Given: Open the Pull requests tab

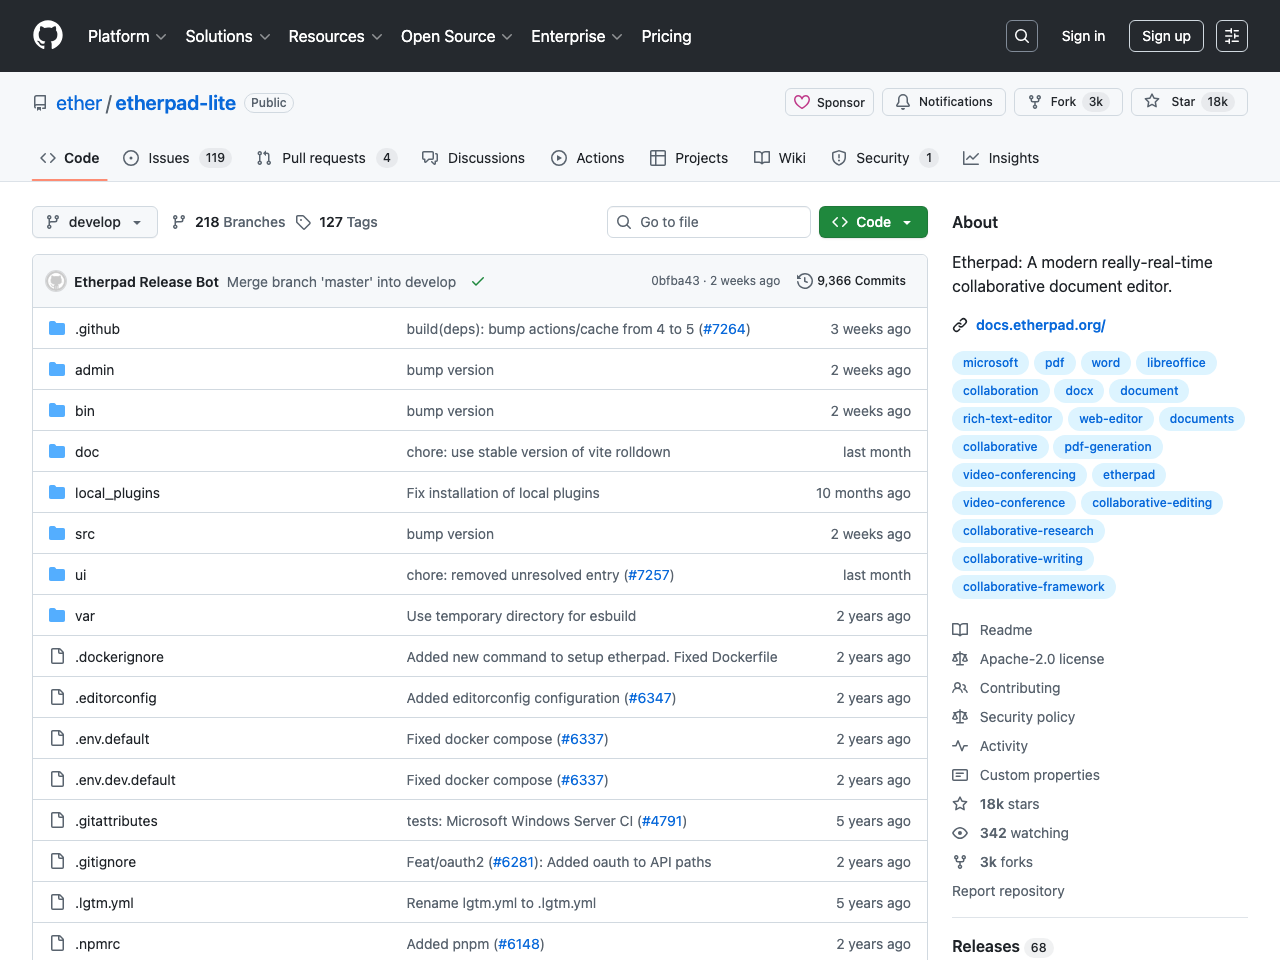Looking at the screenshot, I should 325,158.
